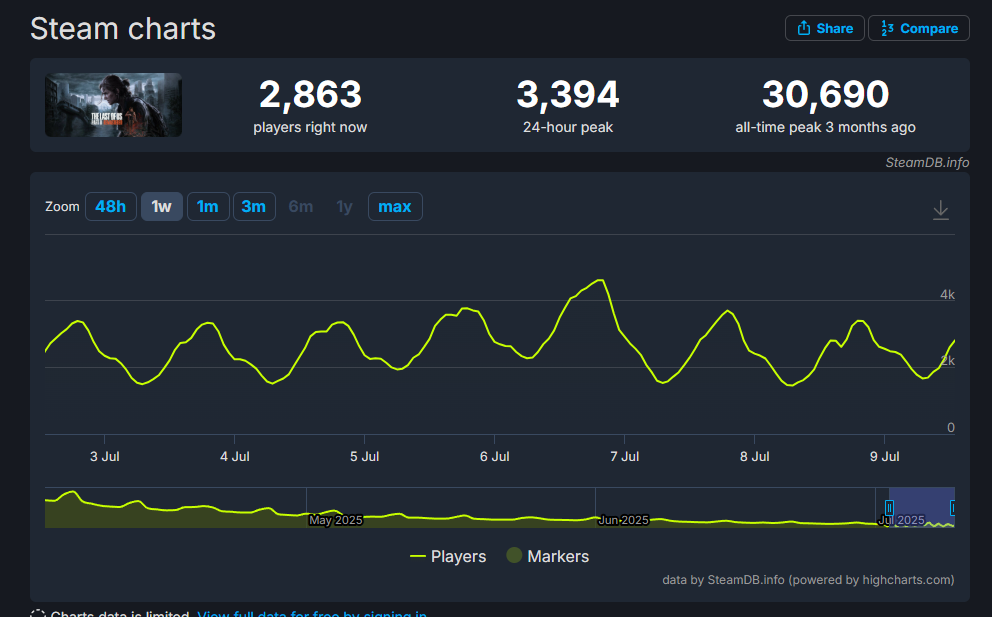Image resolution: width=992 pixels, height=617 pixels.
Task: Click the '3 Jul' axis label
Action: pyautogui.click(x=104, y=456)
